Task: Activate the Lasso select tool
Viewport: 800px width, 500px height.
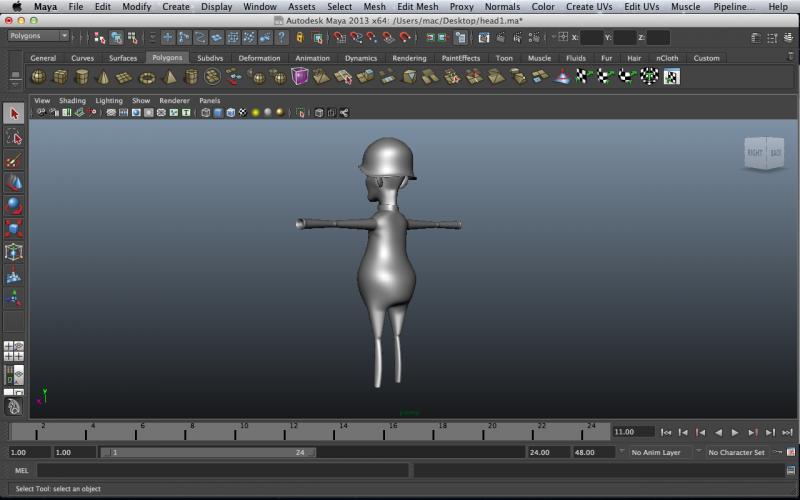Action: coord(14,137)
